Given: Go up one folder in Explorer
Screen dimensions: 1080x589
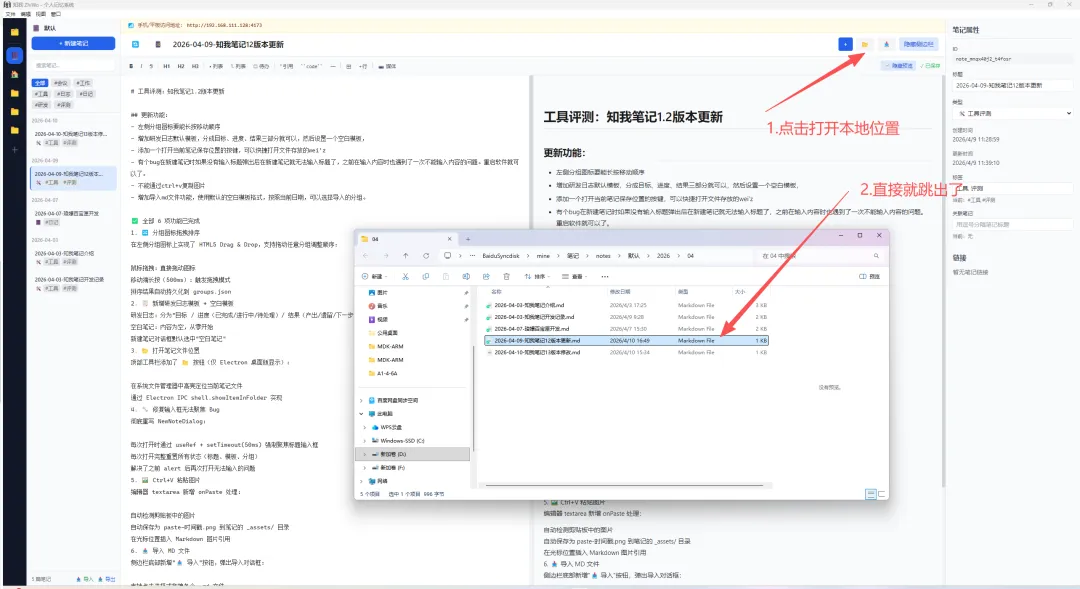Looking at the screenshot, I should click(406, 256).
